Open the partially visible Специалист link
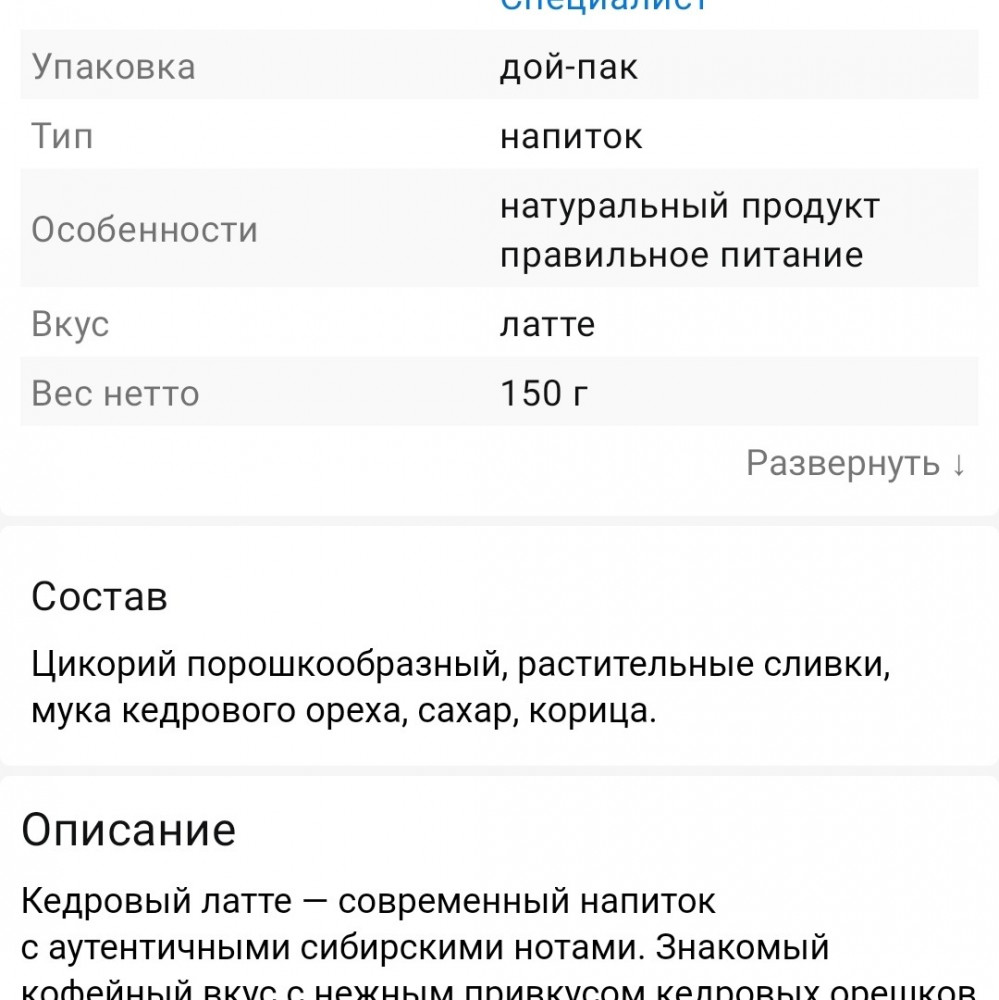 click(603, 5)
